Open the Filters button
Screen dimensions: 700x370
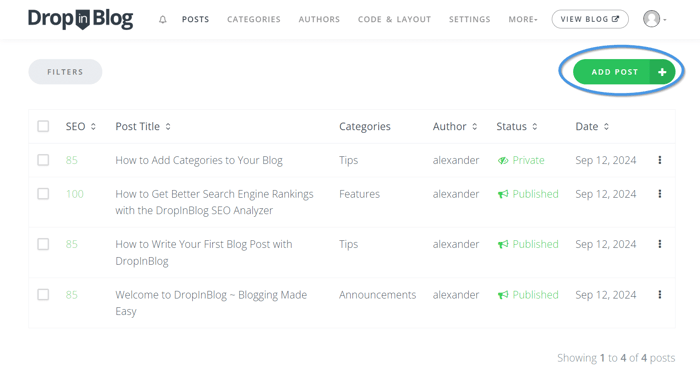pos(65,72)
